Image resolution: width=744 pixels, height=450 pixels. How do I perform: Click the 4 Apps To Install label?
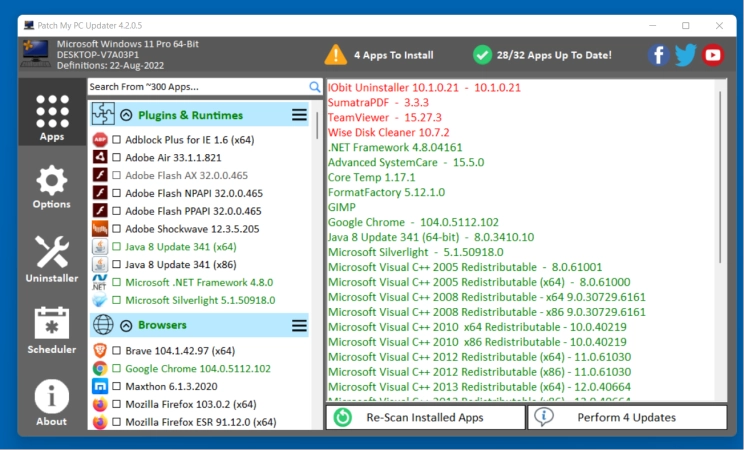pyautogui.click(x=393, y=55)
